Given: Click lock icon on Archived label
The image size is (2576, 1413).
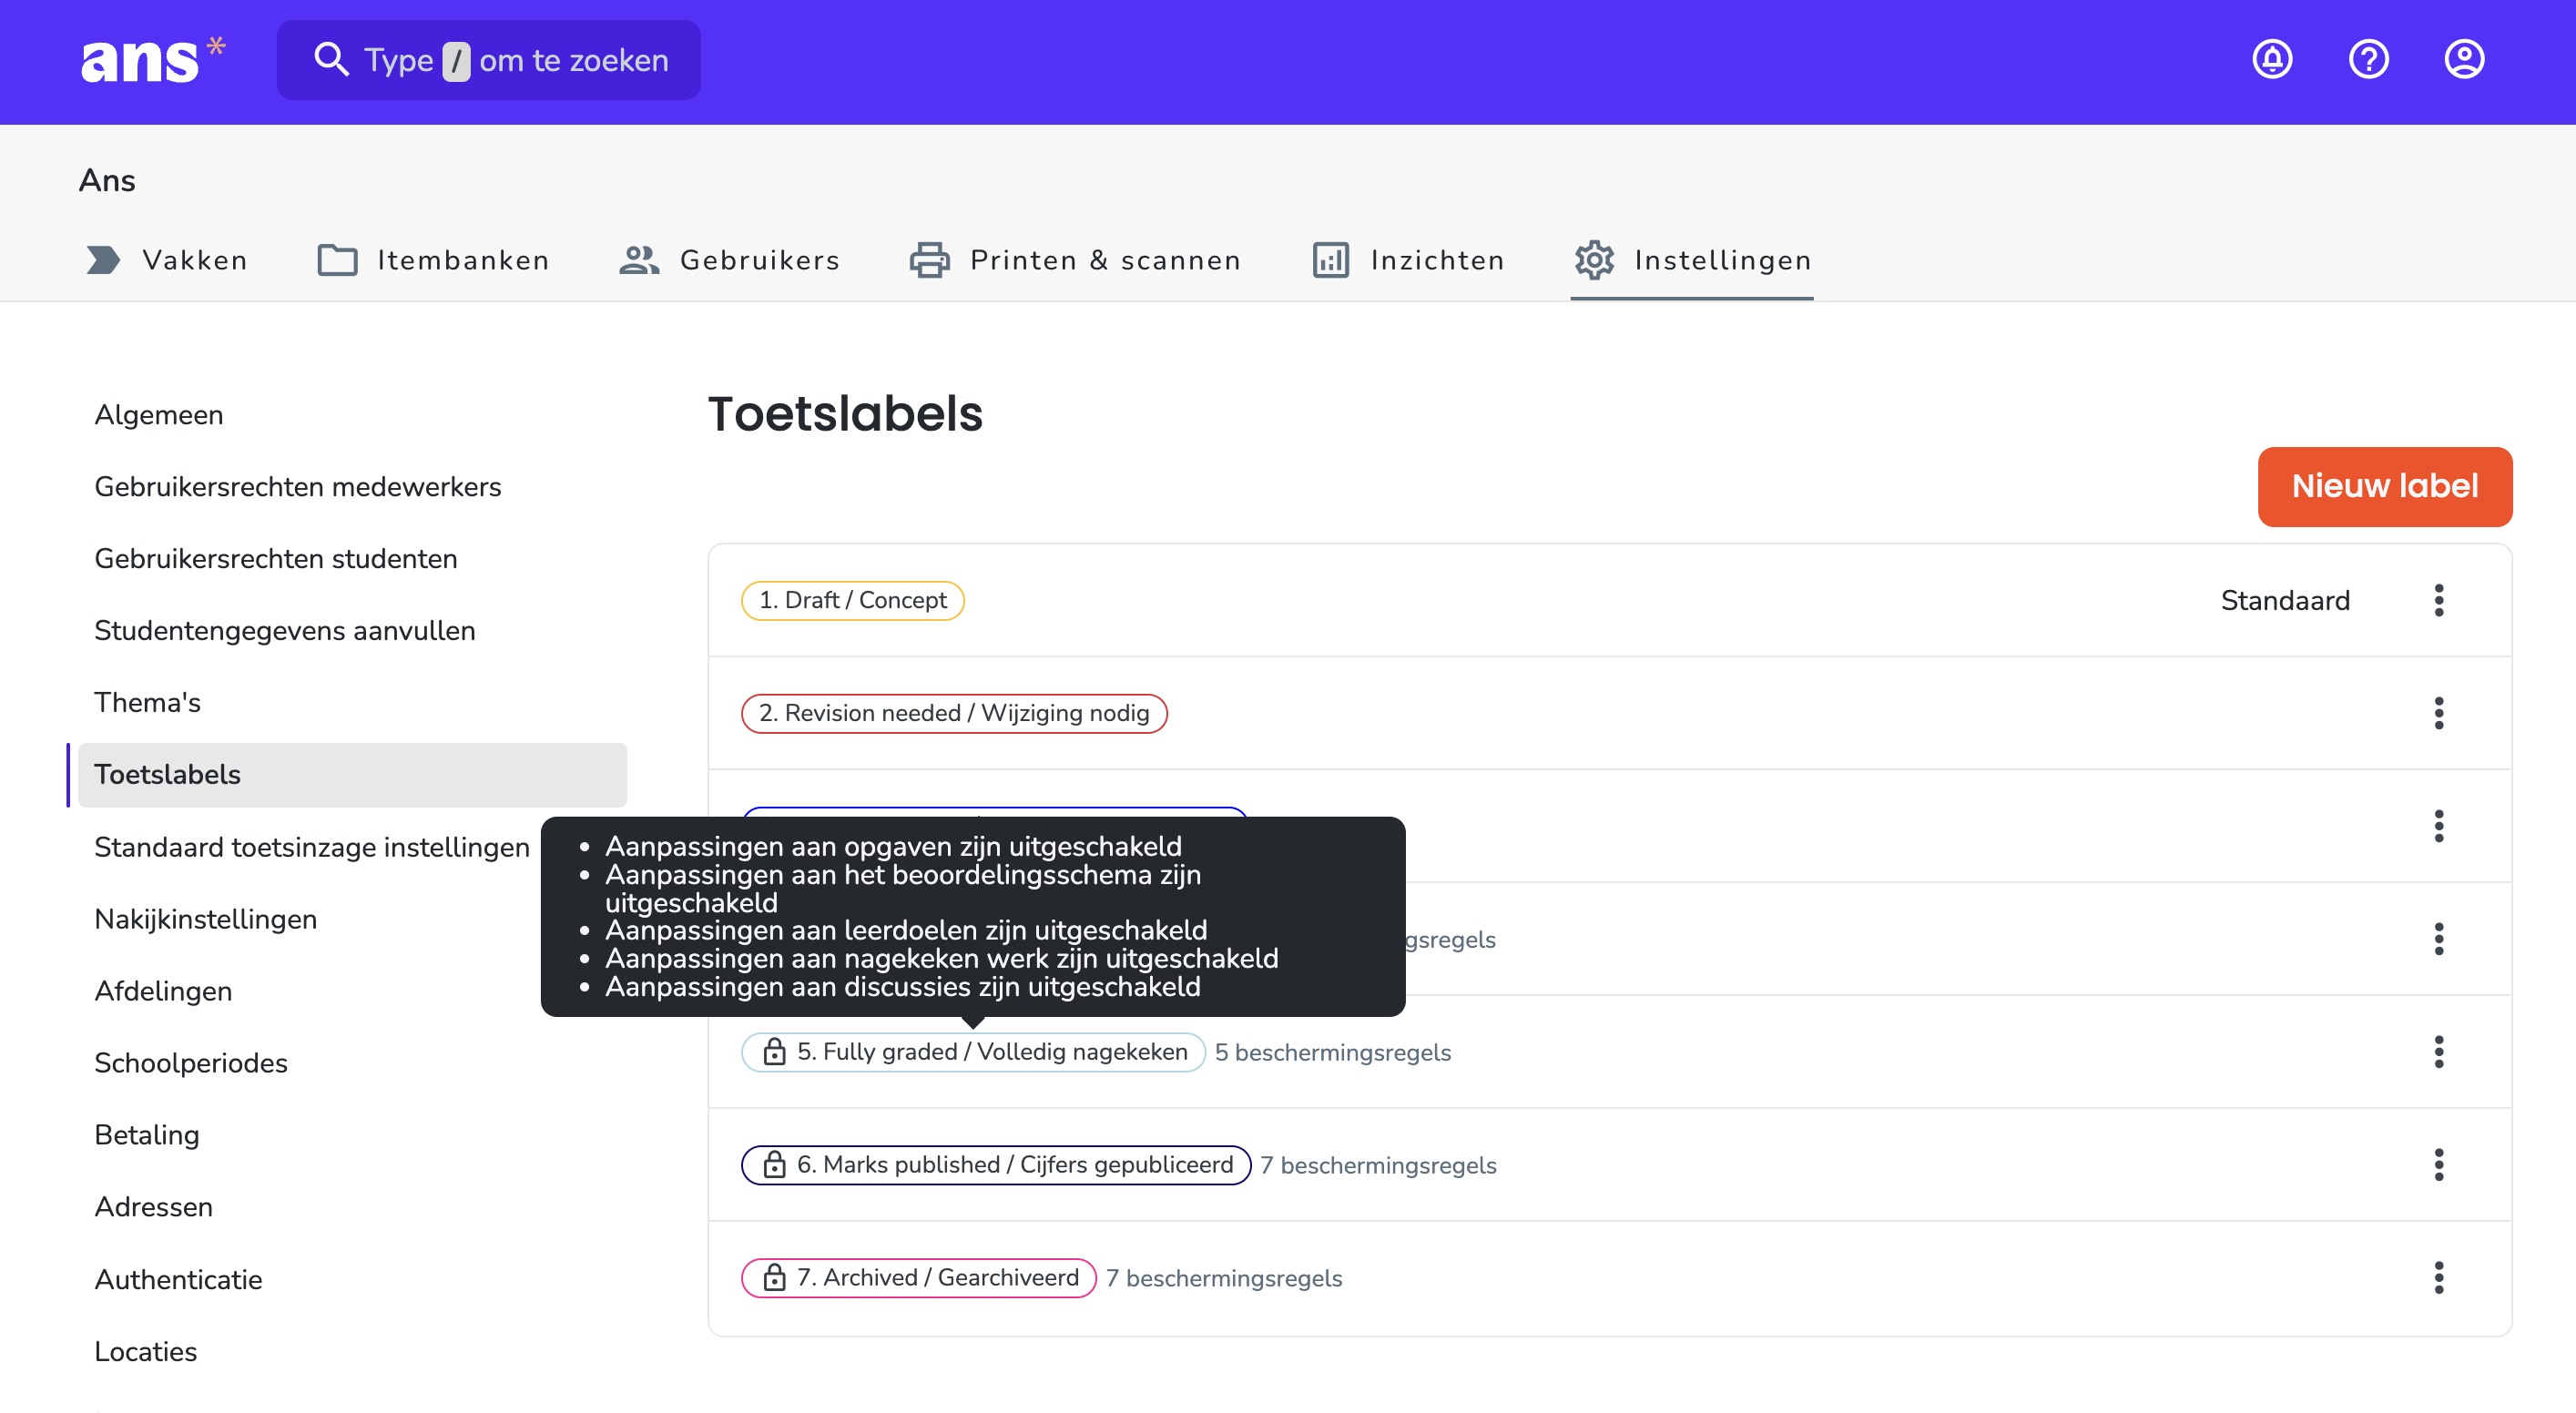Looking at the screenshot, I should pos(774,1278).
